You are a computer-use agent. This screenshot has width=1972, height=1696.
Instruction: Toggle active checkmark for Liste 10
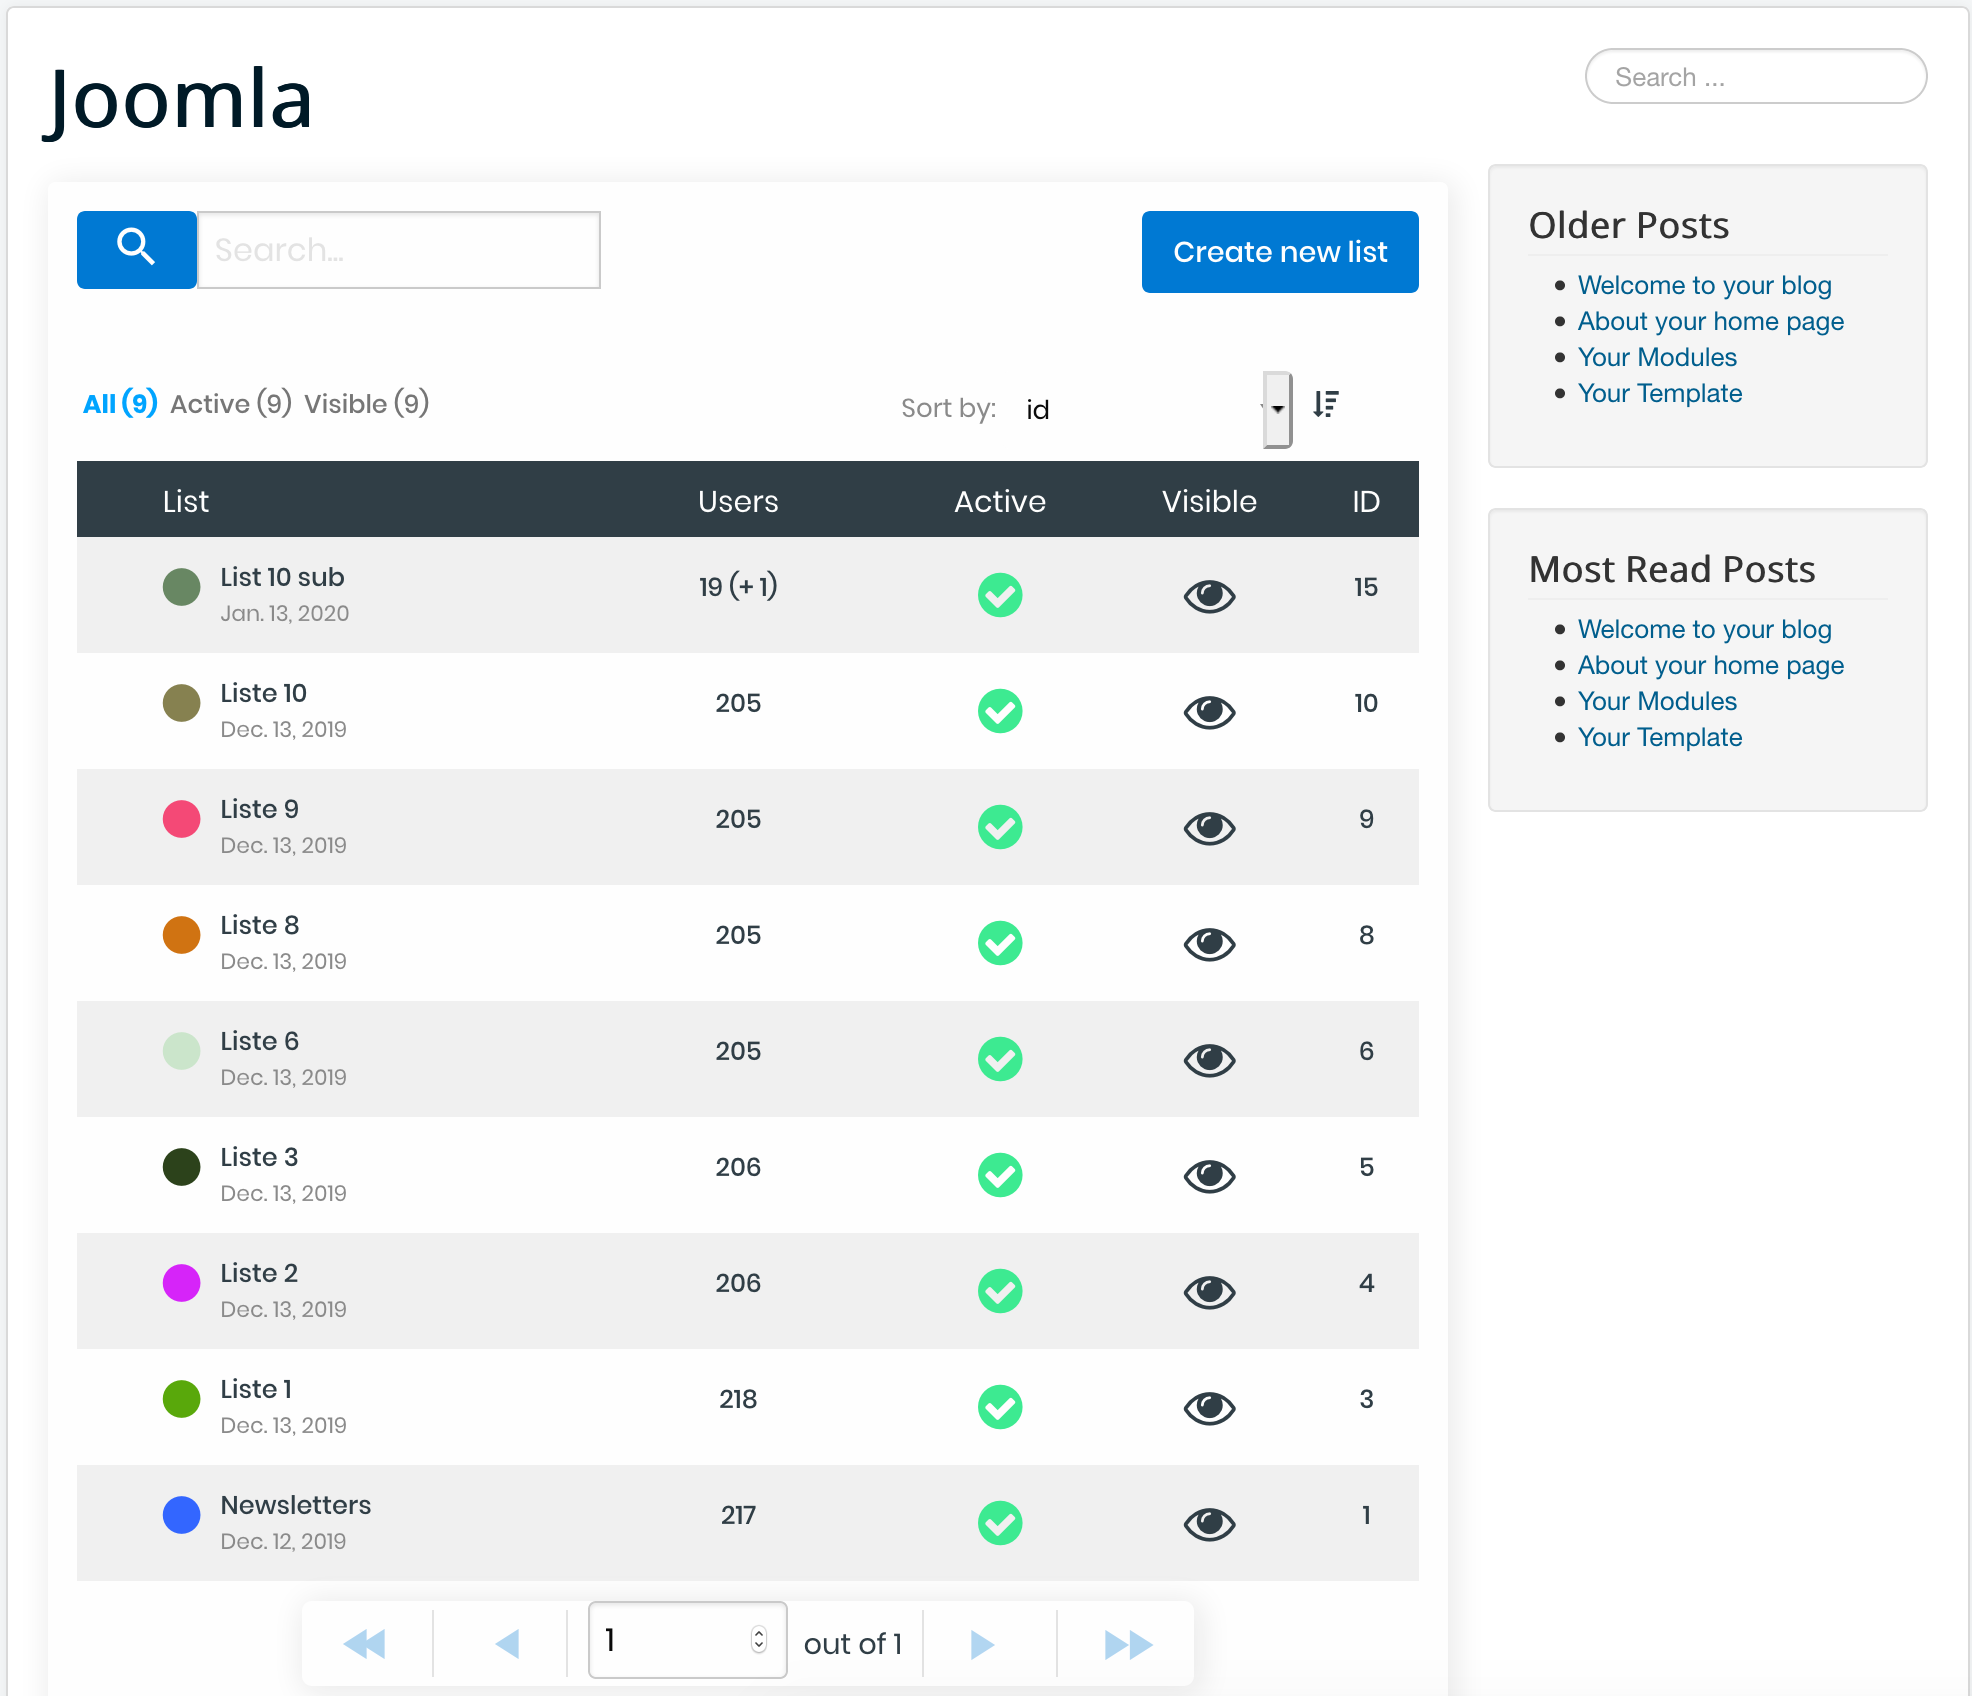tap(1000, 711)
